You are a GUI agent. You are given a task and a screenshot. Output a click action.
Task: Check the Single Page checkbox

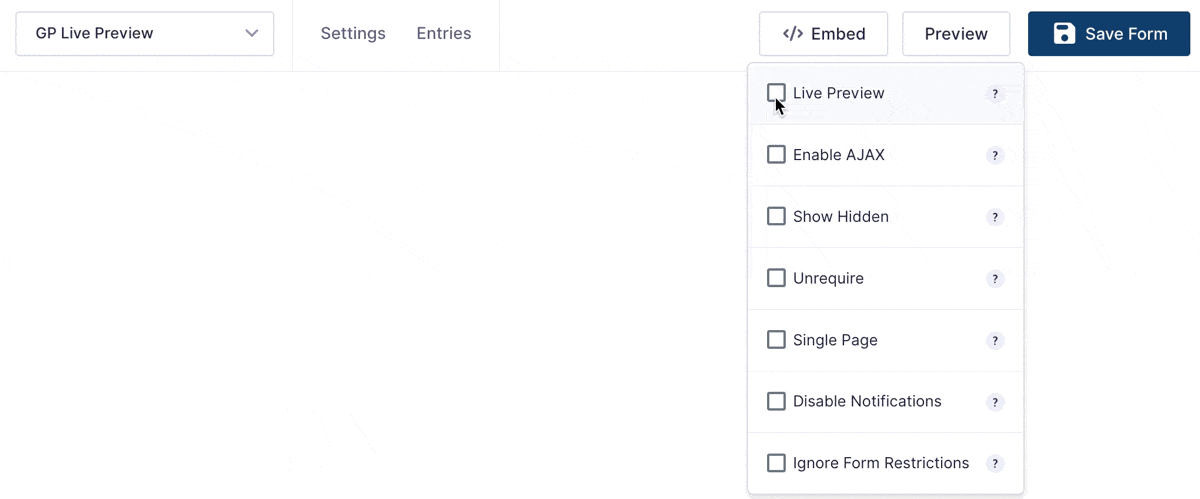(776, 340)
